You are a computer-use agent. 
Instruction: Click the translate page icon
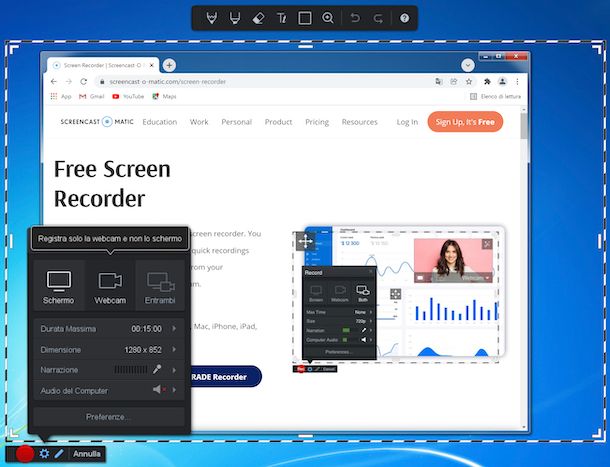point(439,82)
